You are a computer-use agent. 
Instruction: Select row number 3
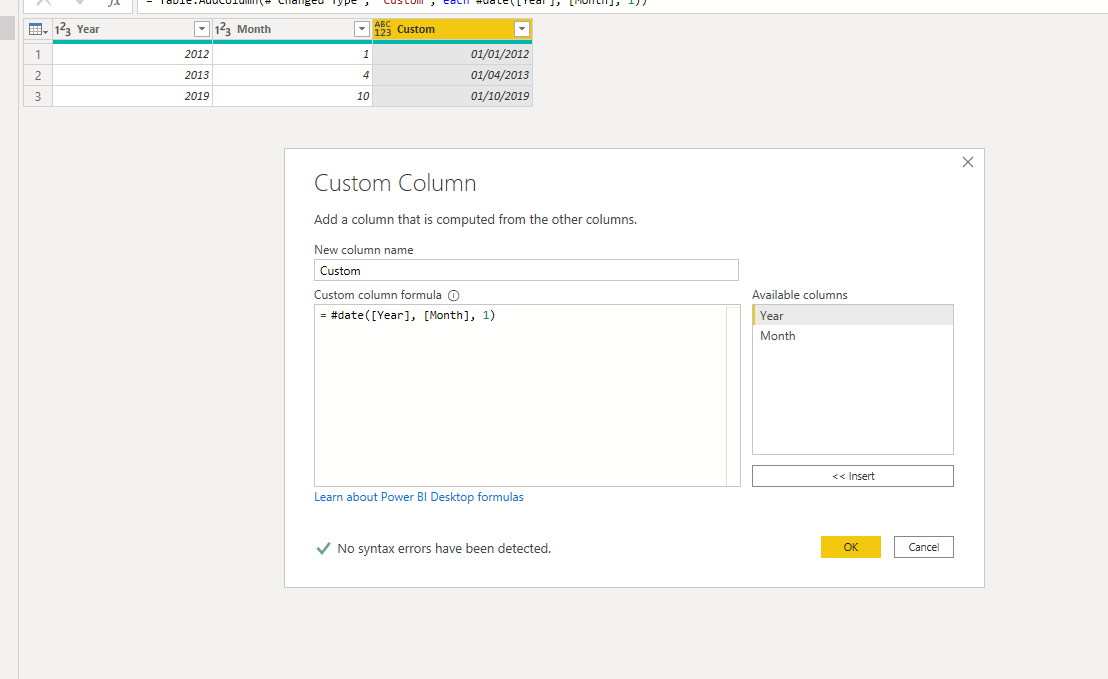(x=38, y=96)
